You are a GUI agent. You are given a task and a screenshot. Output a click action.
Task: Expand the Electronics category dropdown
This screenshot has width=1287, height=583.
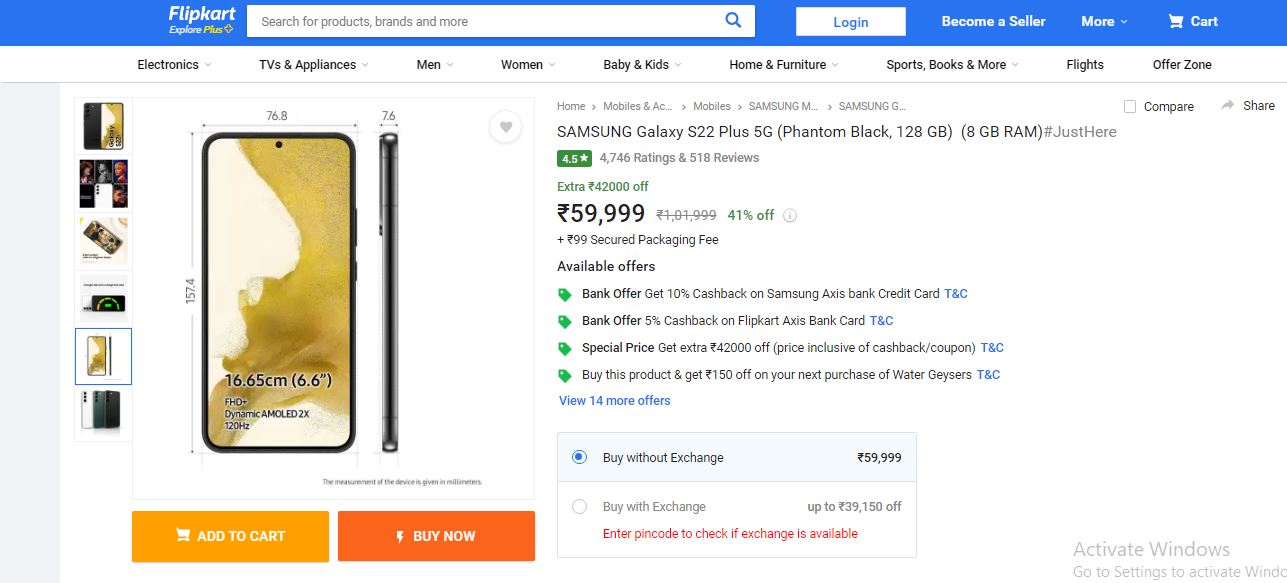click(175, 64)
